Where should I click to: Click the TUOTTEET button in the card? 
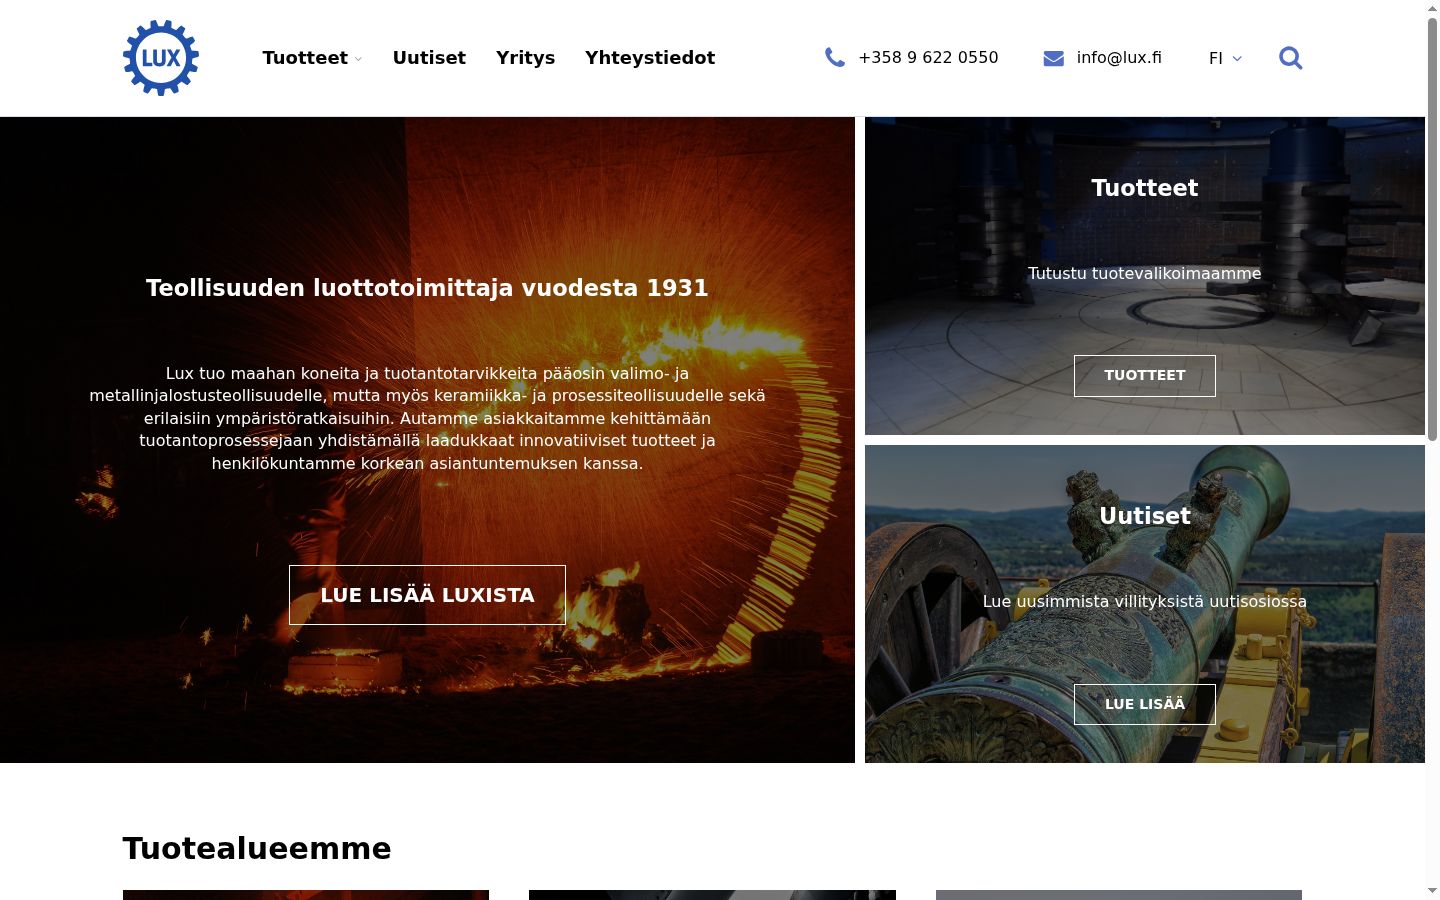click(x=1145, y=376)
